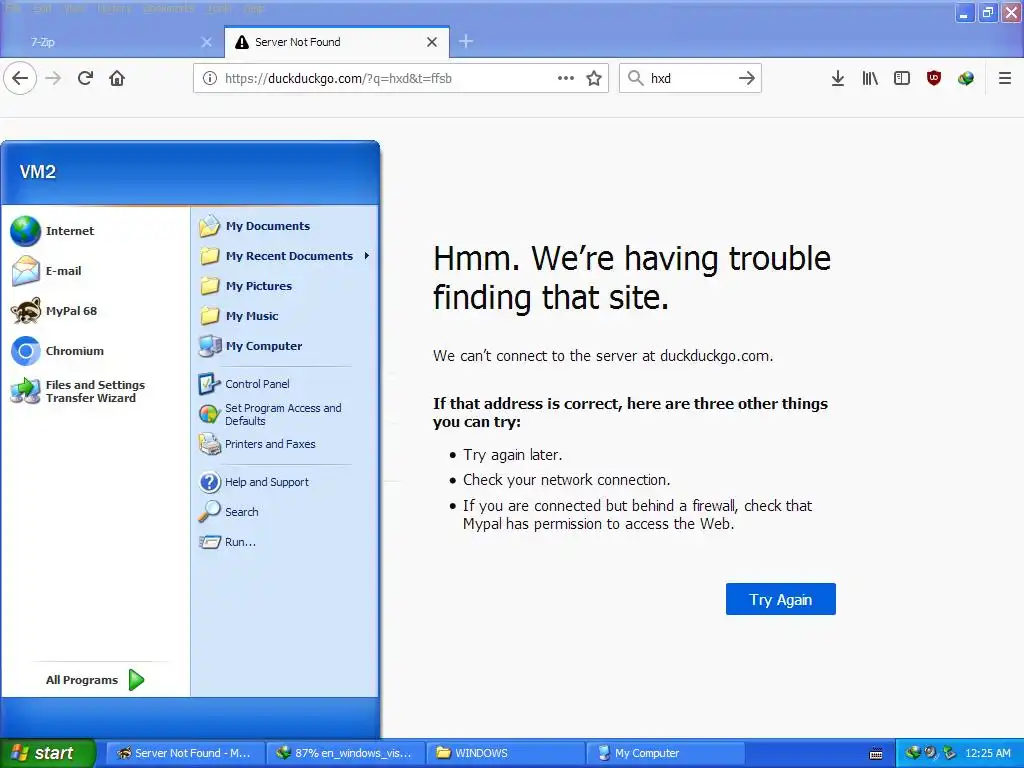This screenshot has width=1024, height=768.
Task: Open a new tab with plus button
Action: (x=466, y=42)
